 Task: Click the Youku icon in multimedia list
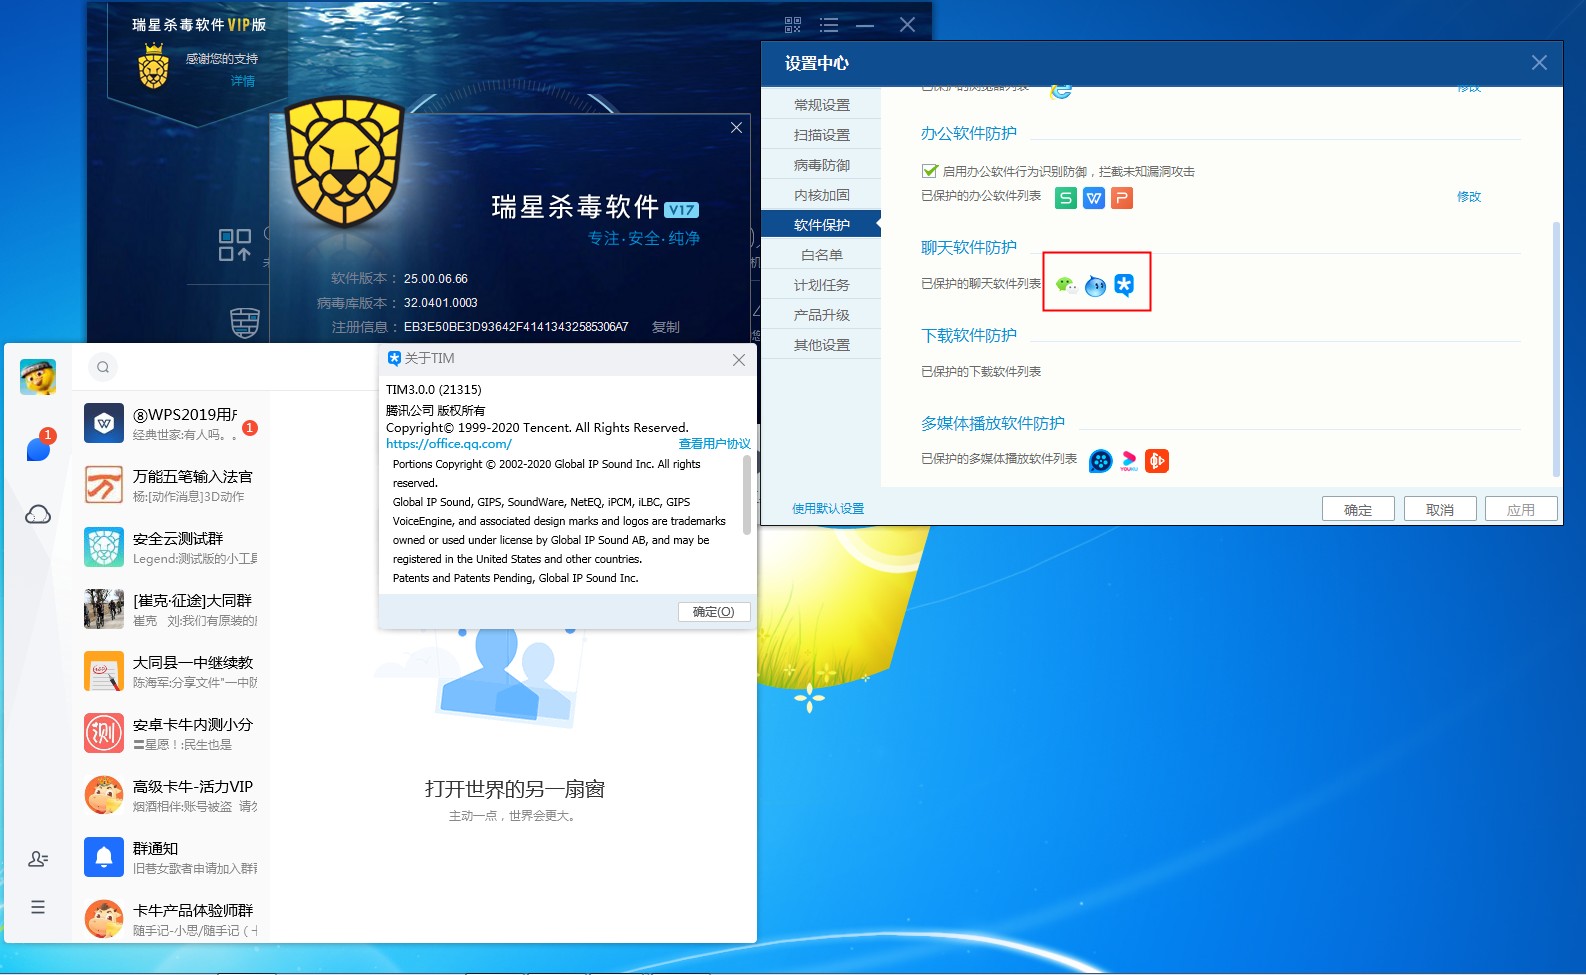tap(1129, 461)
